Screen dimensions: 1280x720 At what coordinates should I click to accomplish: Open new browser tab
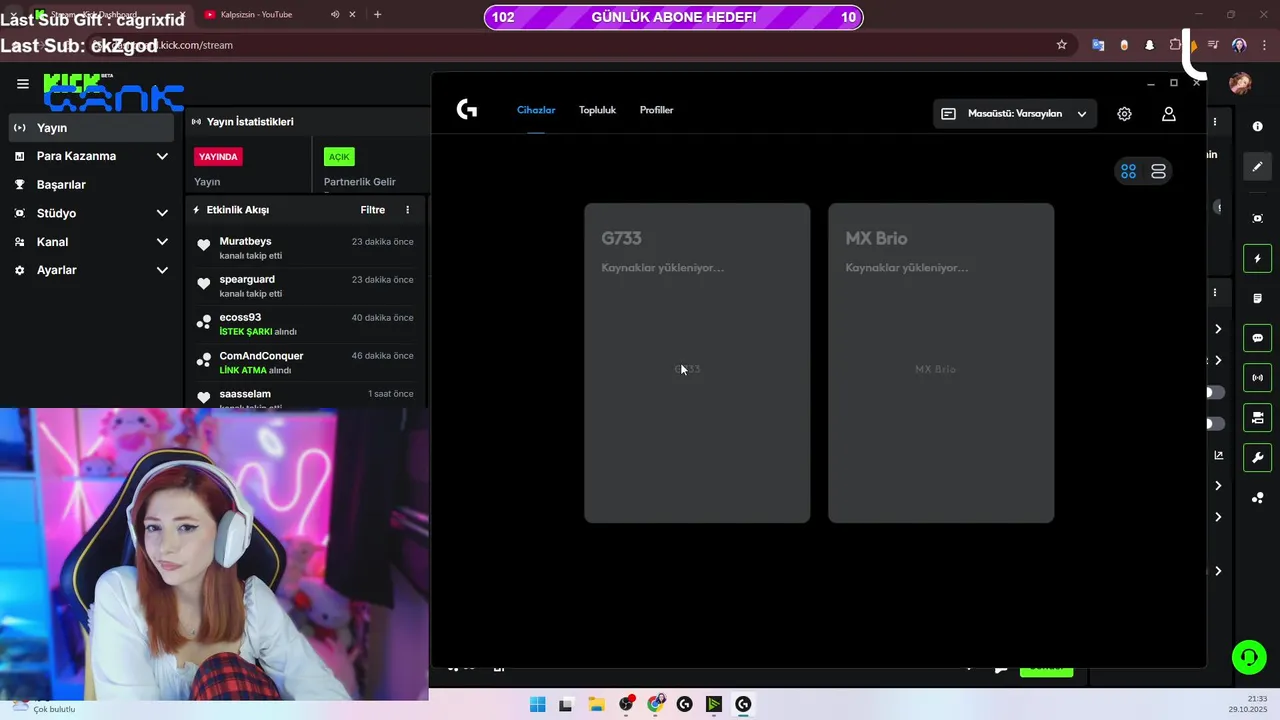(377, 14)
